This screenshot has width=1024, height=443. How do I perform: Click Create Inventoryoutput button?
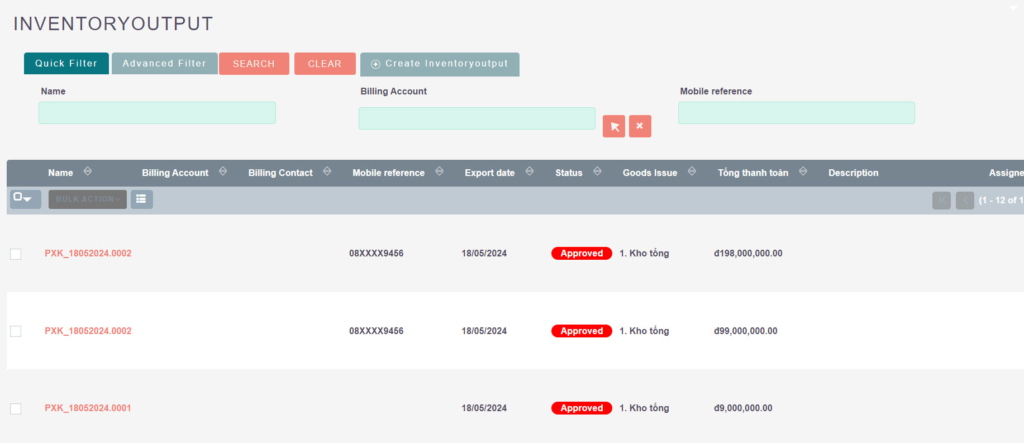pyautogui.click(x=440, y=64)
